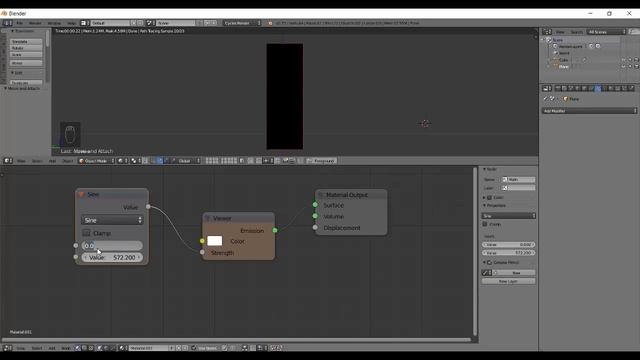
Task: Open the viewport shading selector
Action: point(122,161)
